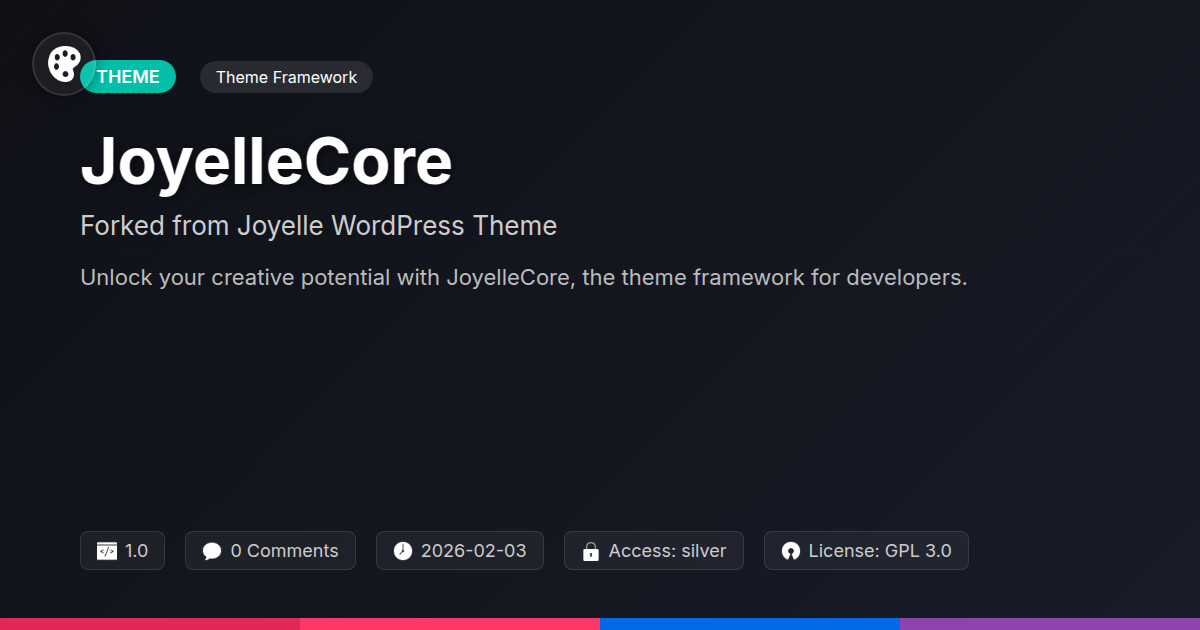1200x630 pixels.
Task: Click the blue segment of the bottom bar
Action: pyautogui.click(x=750, y=623)
